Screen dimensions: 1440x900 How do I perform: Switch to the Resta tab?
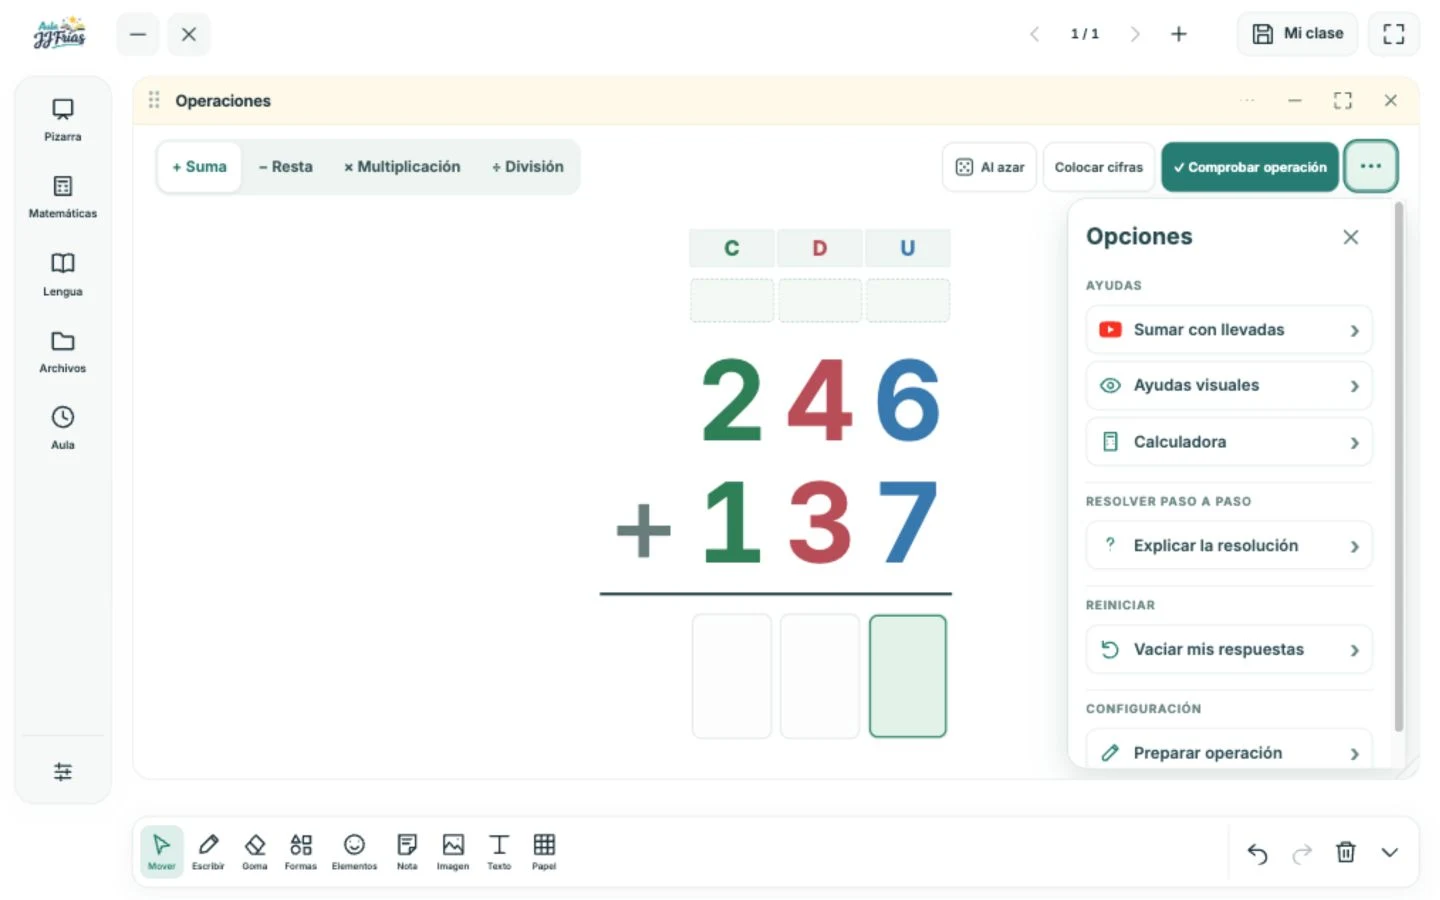pos(285,167)
